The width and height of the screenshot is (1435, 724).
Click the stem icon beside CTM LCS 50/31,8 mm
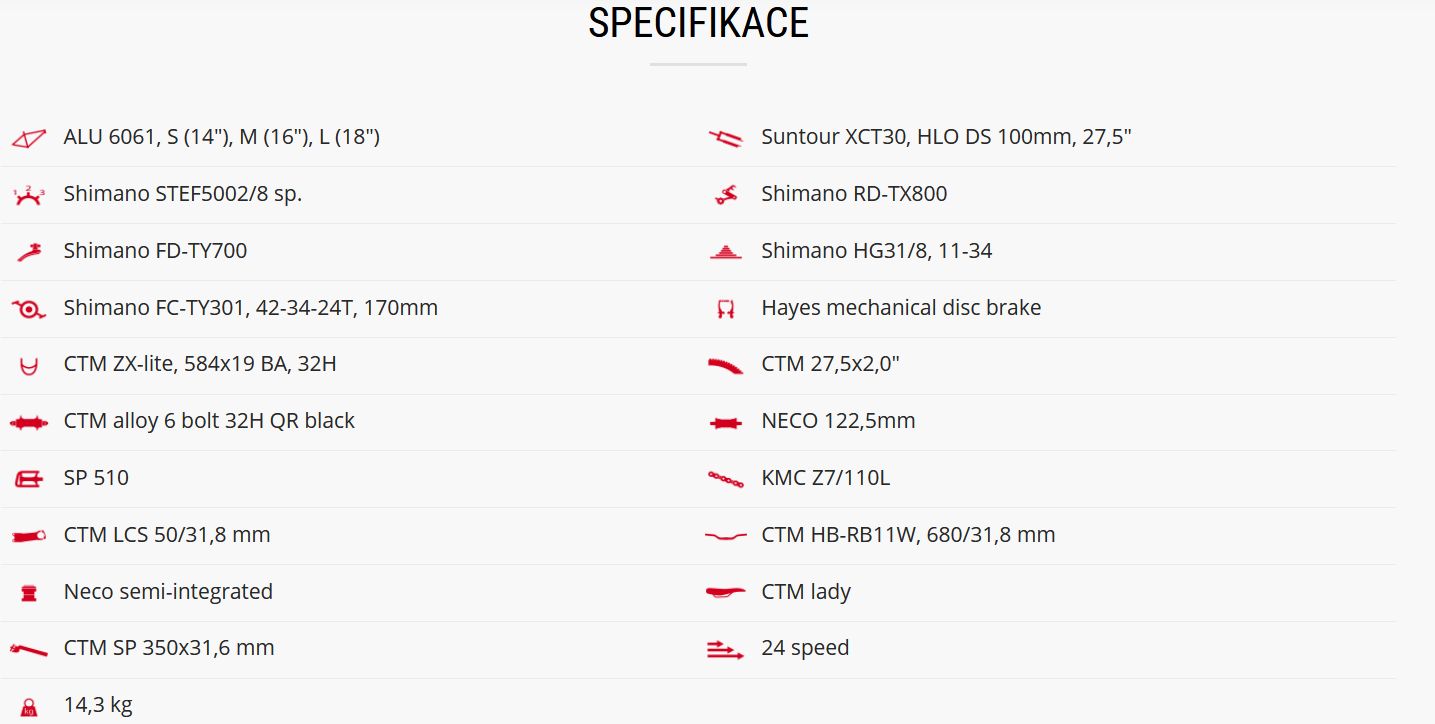click(x=29, y=537)
